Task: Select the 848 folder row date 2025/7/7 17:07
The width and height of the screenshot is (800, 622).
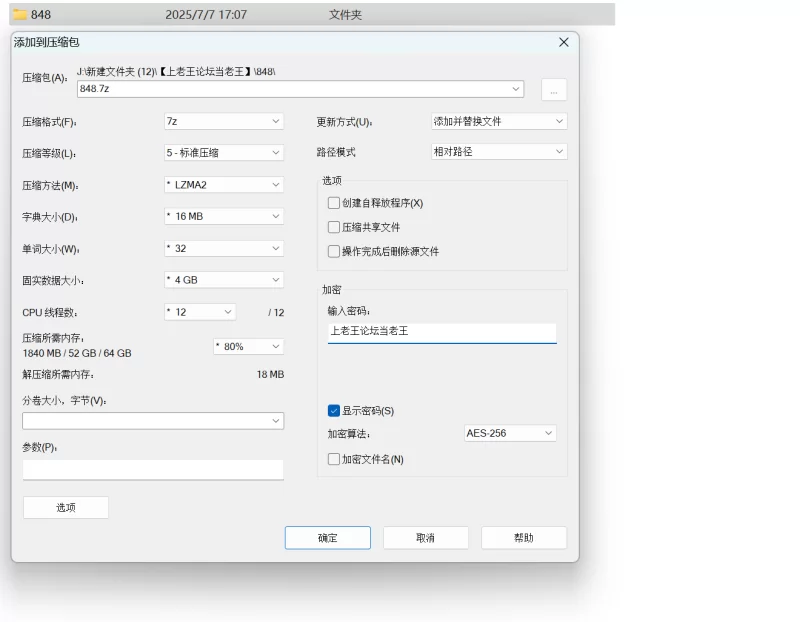Action: pos(206,15)
